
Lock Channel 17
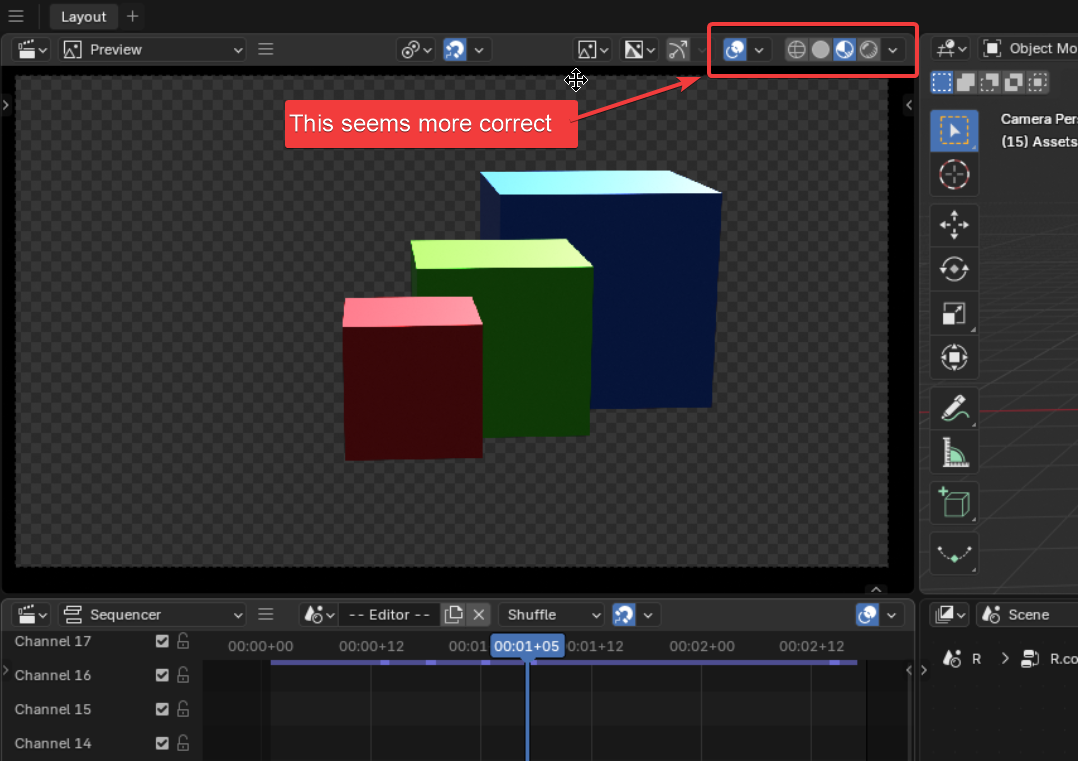[183, 641]
